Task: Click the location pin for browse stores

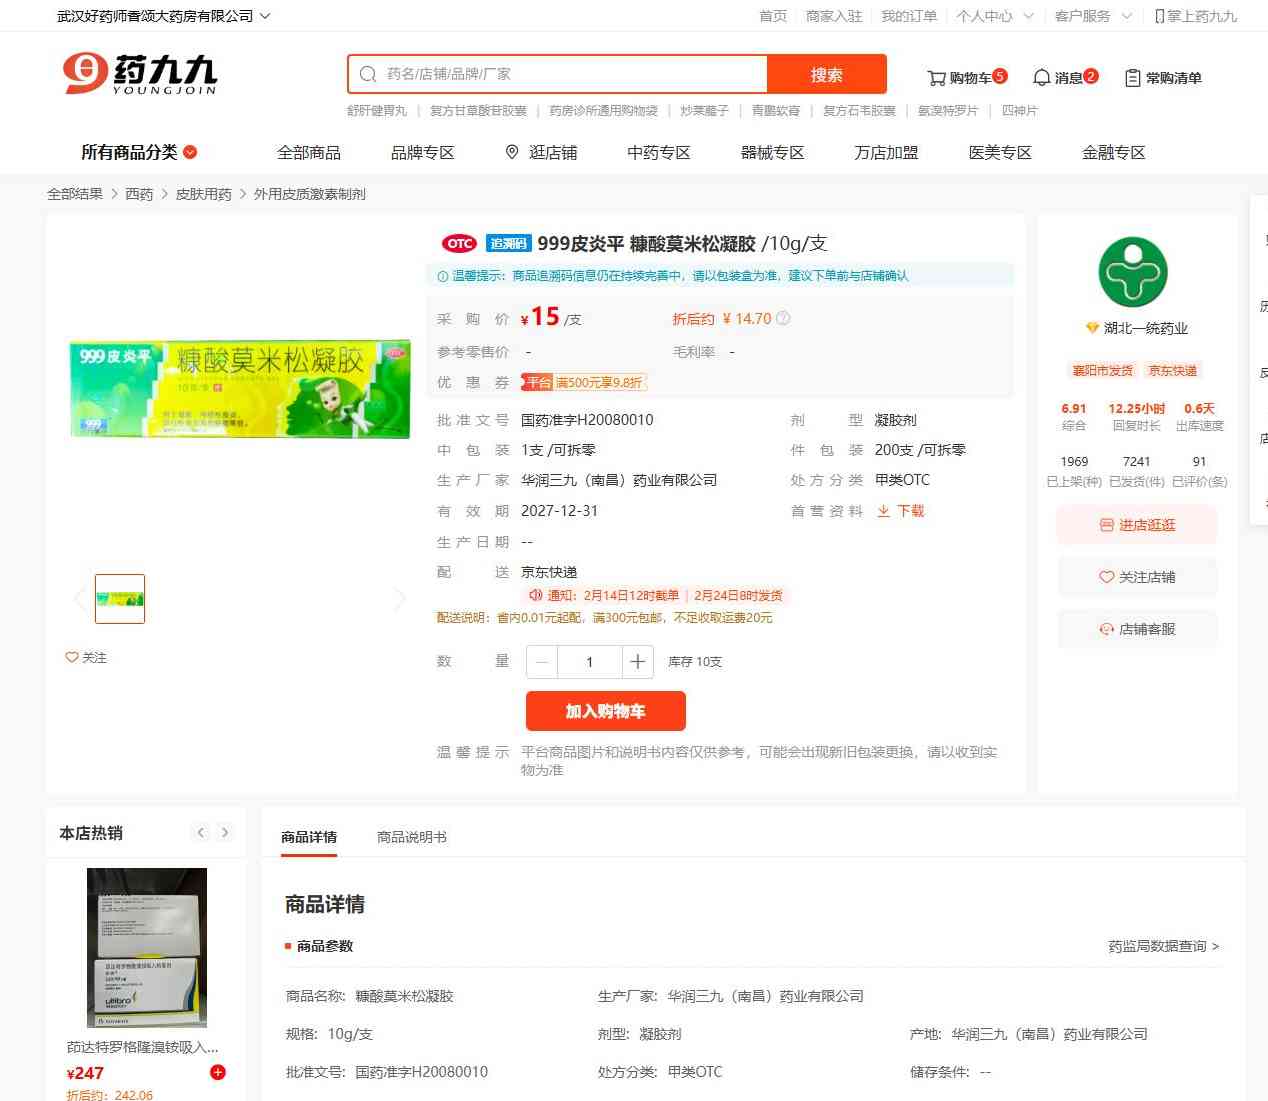Action: 512,152
